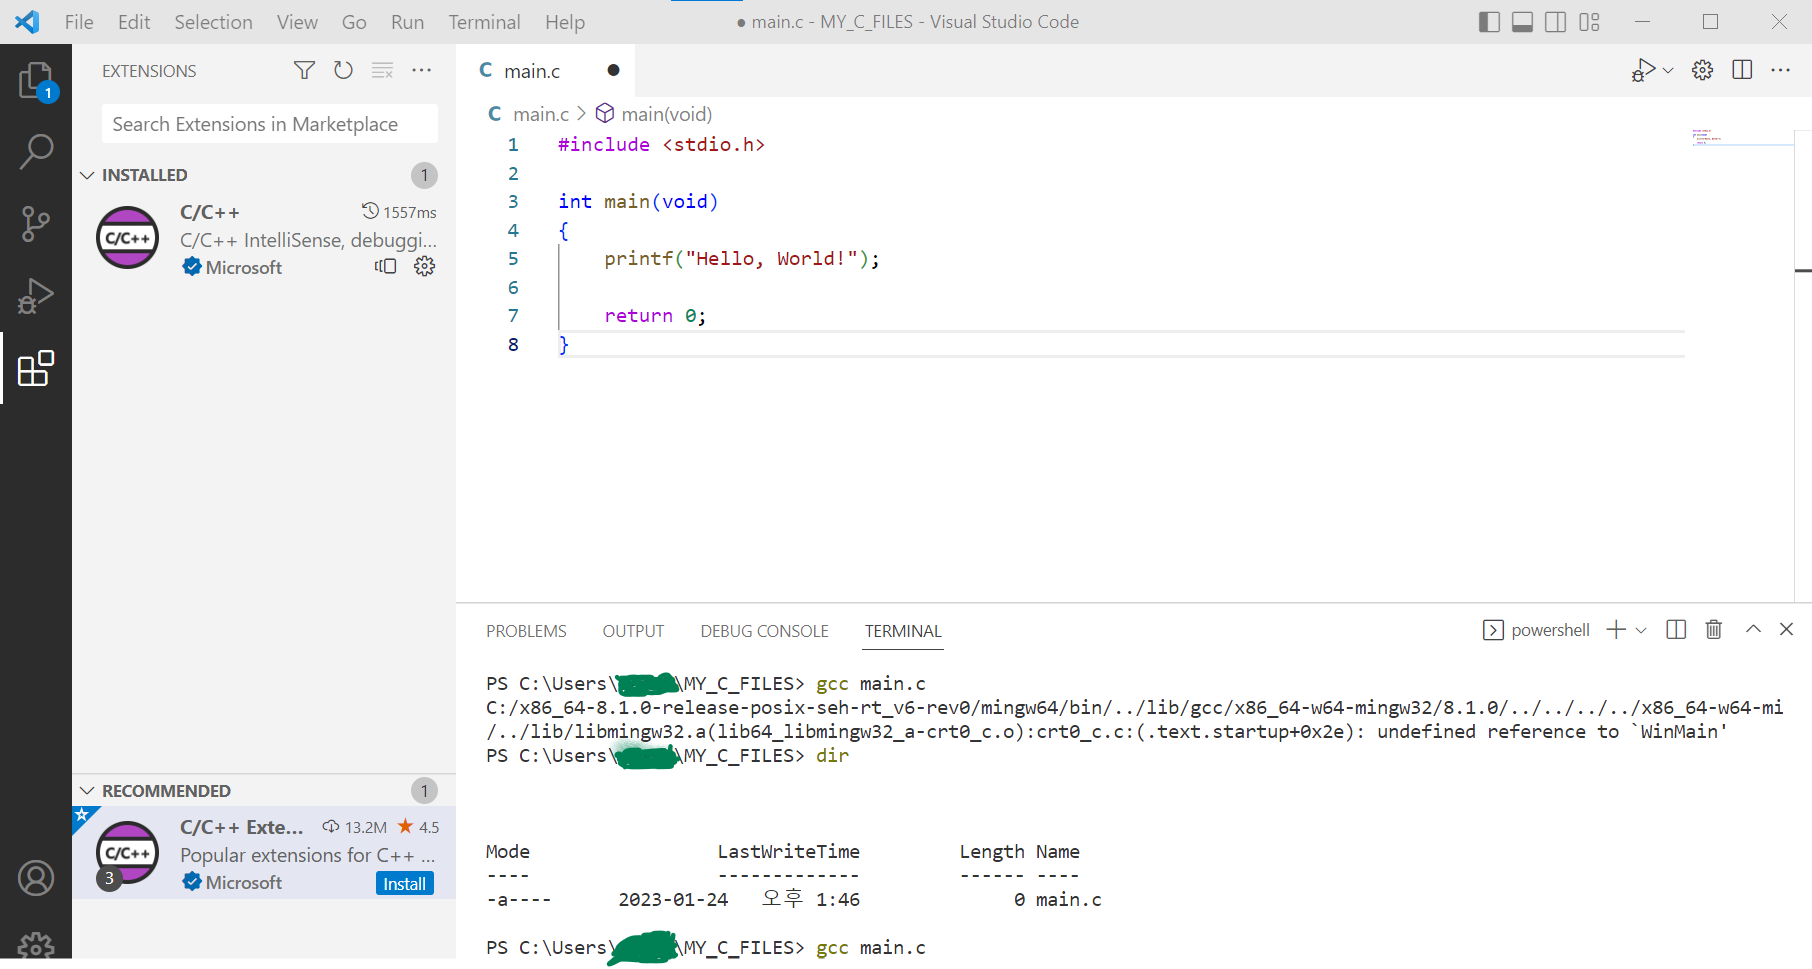Click the VS Code logo icon
The image size is (1812, 969).
tap(27, 22)
